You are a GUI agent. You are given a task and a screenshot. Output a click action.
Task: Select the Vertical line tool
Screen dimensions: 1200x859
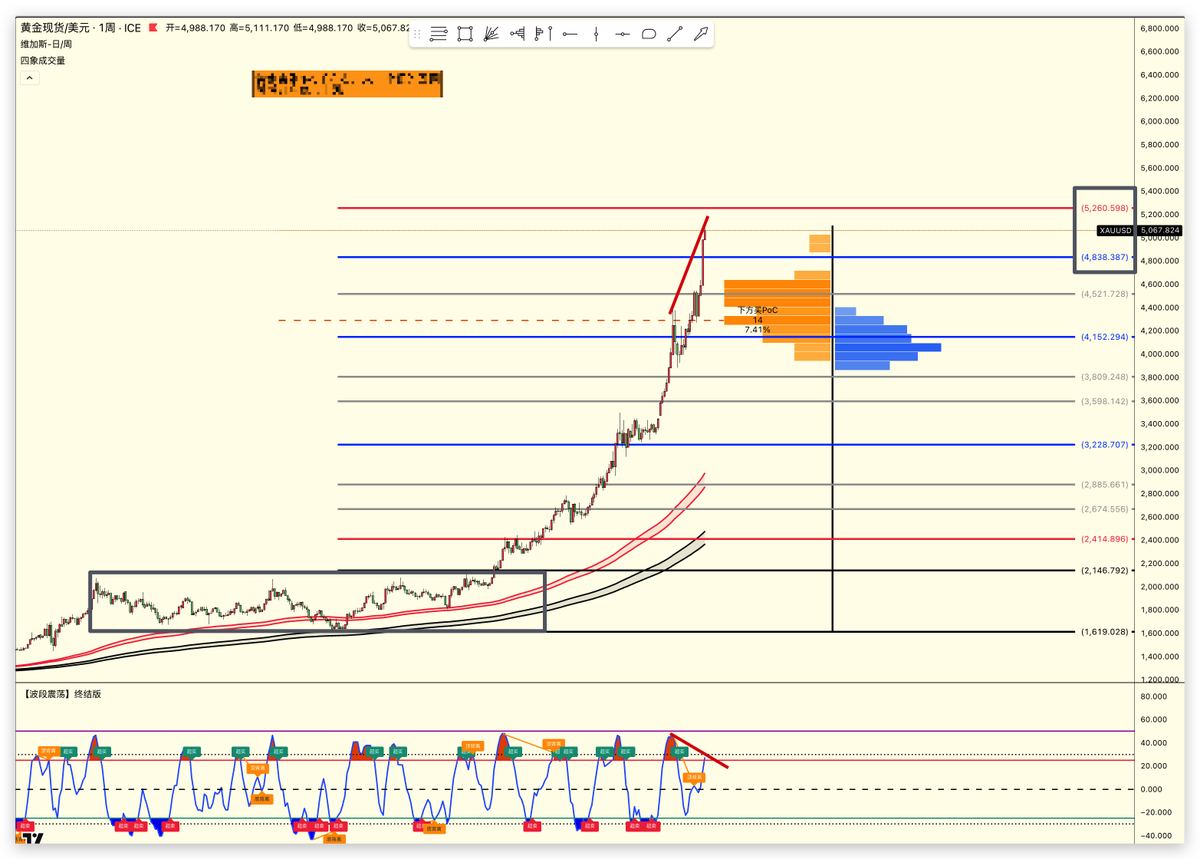click(596, 34)
